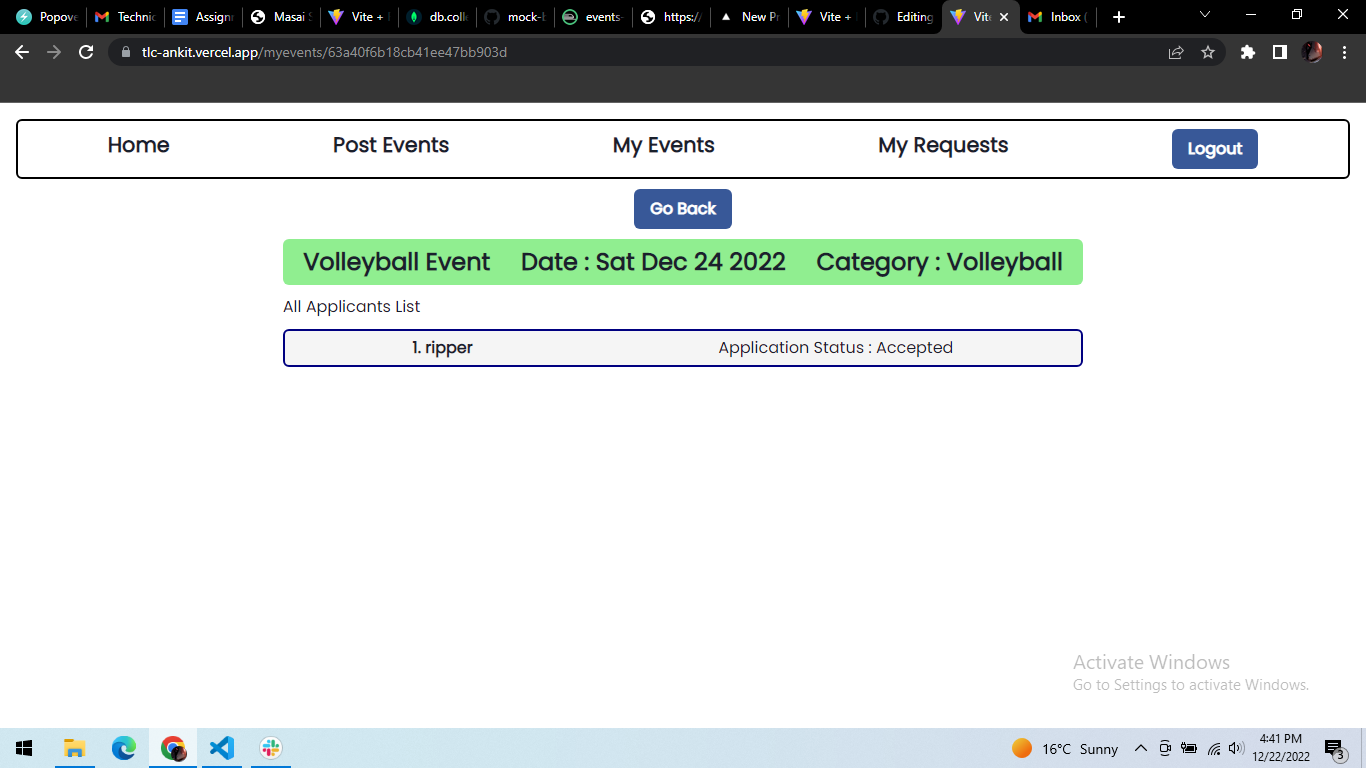Switch to the Inbox Gmail tab
Screen dimensions: 1366x768
[1057, 17]
